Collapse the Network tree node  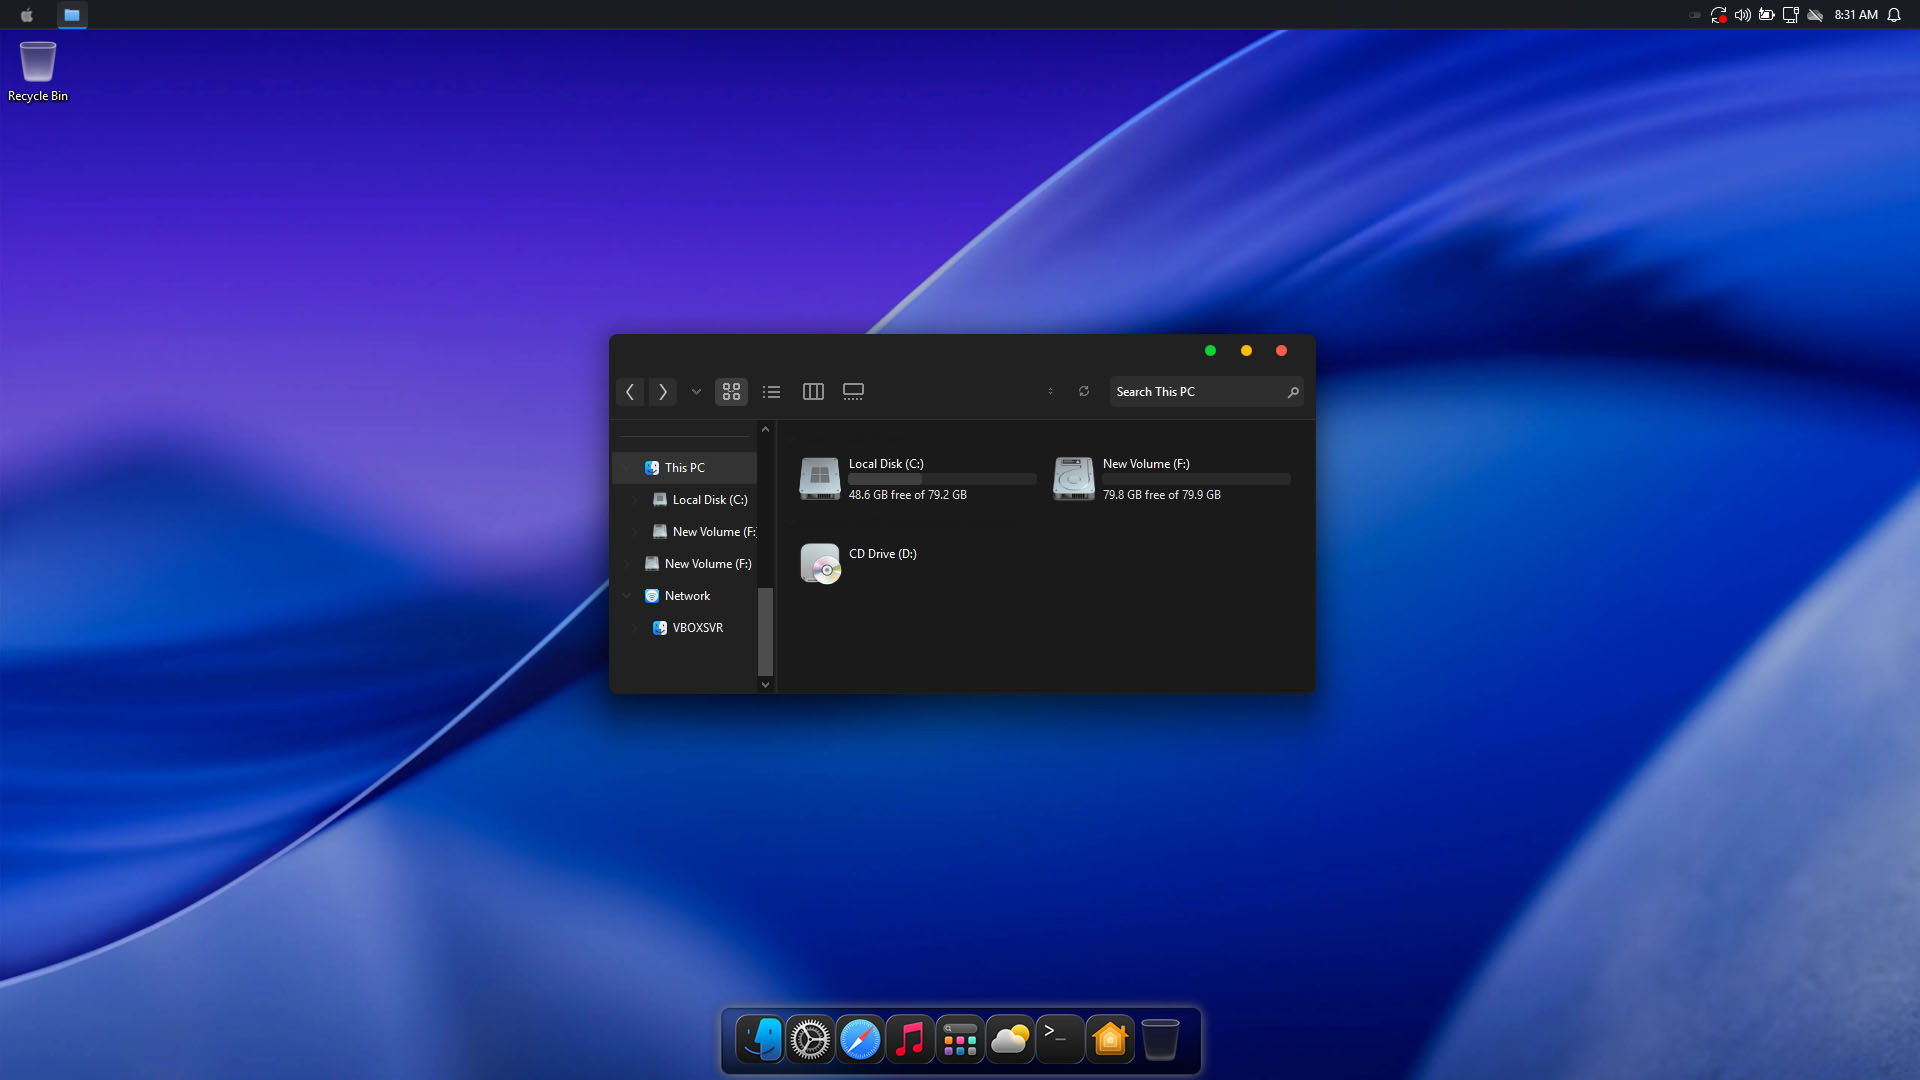tap(627, 596)
